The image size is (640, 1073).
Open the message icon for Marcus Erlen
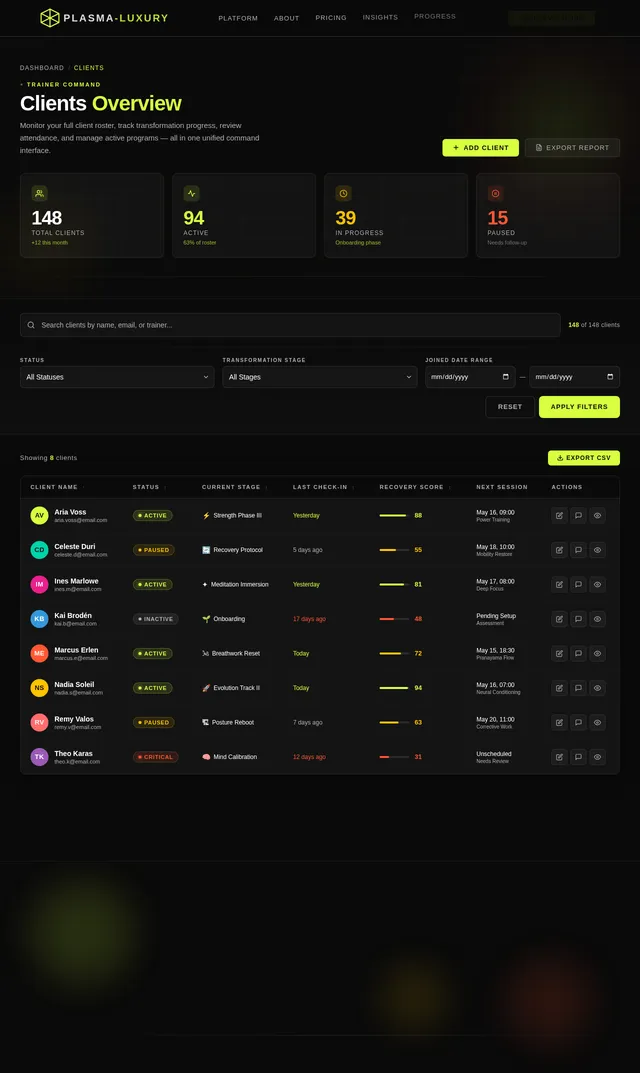click(x=578, y=654)
